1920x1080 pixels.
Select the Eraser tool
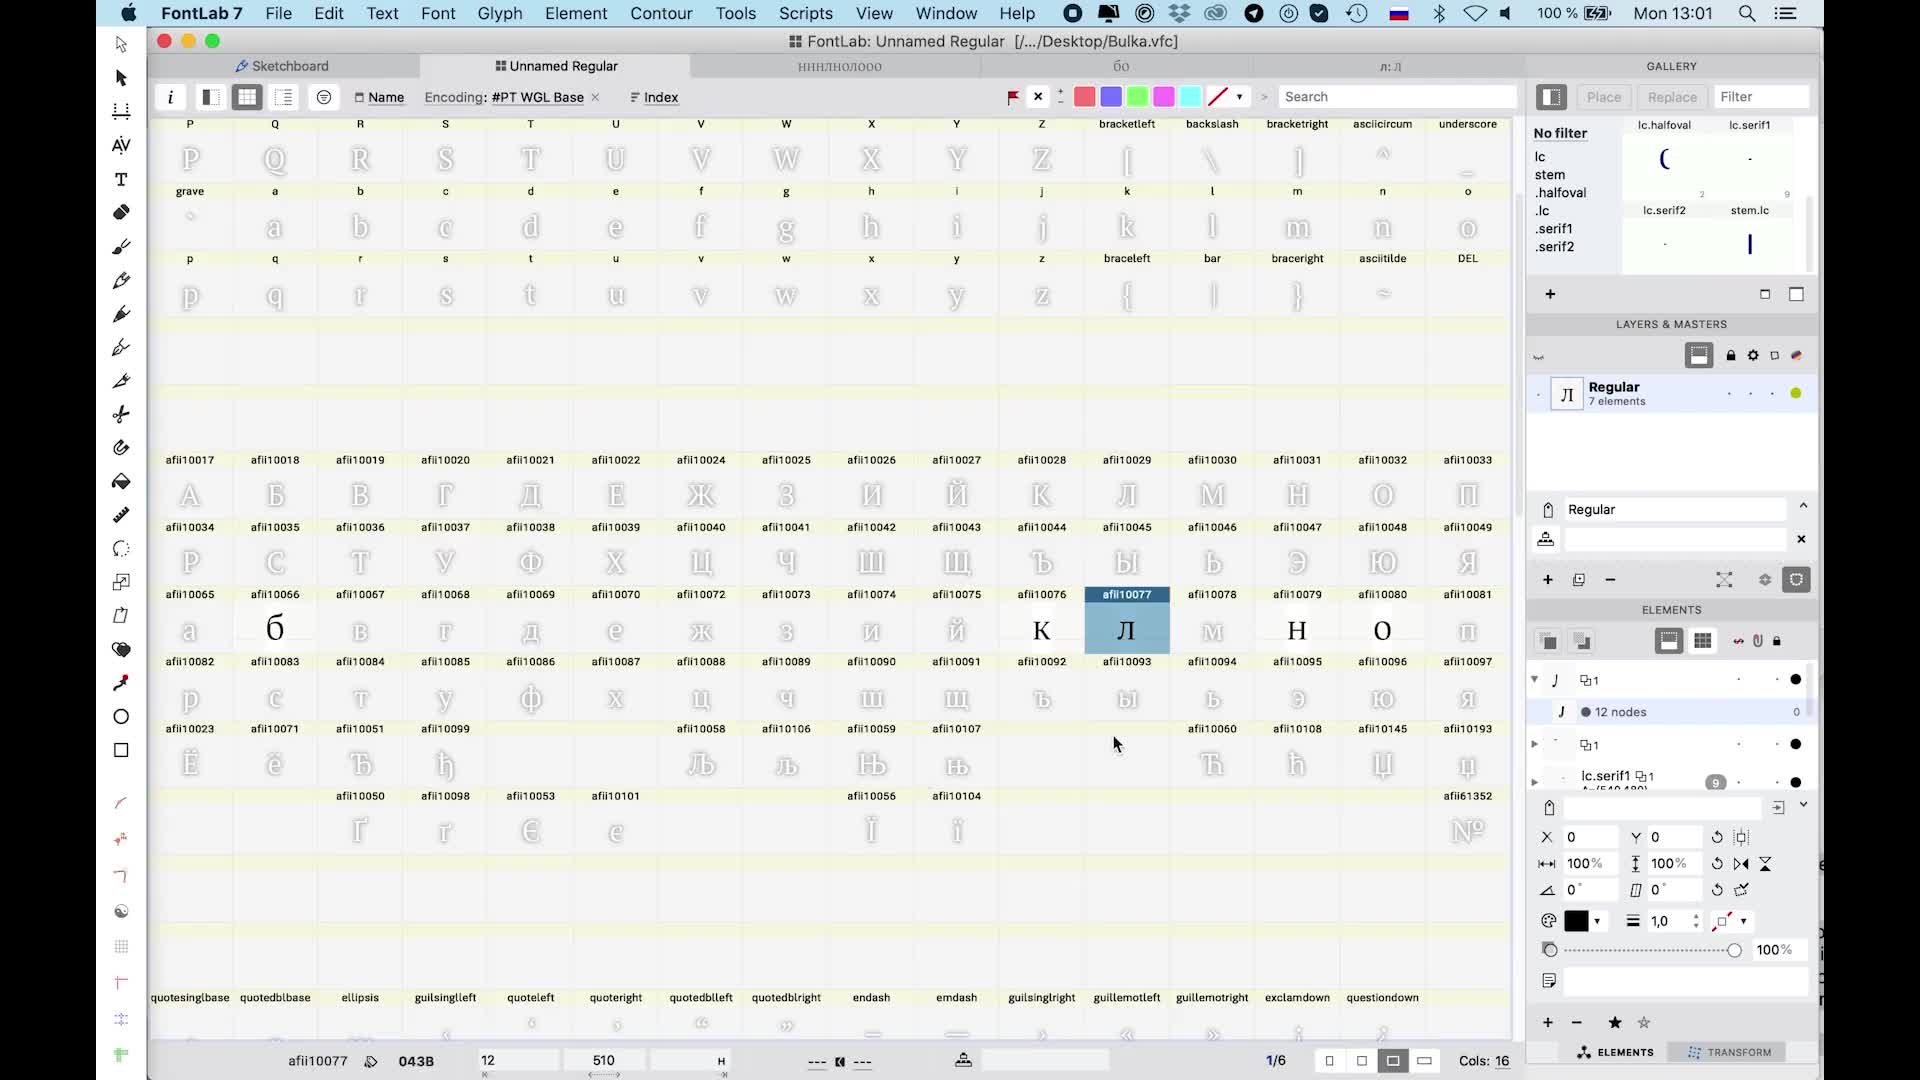pyautogui.click(x=121, y=212)
